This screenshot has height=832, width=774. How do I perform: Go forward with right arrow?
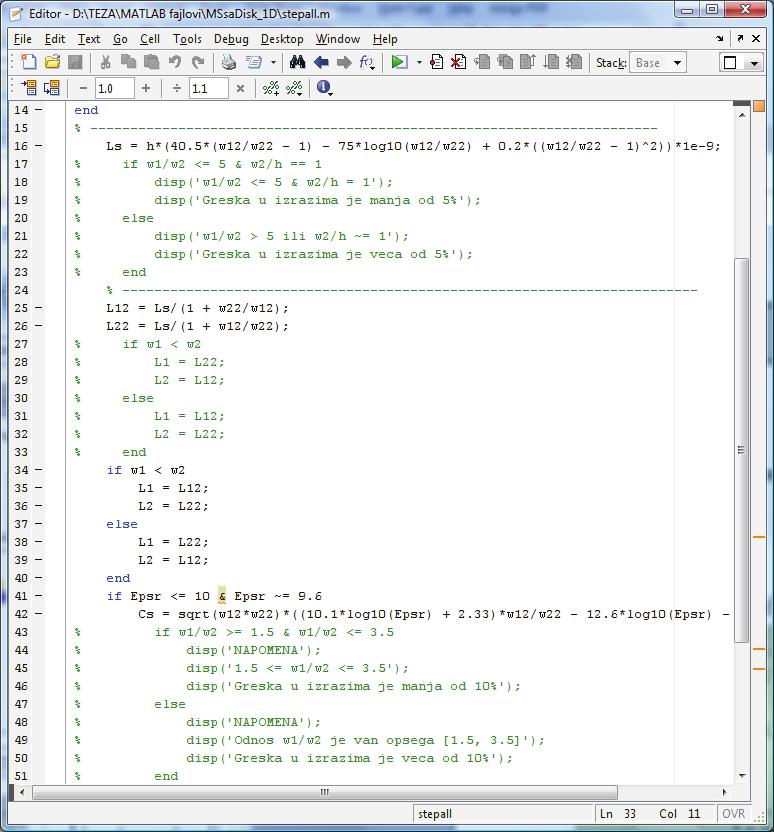344,62
